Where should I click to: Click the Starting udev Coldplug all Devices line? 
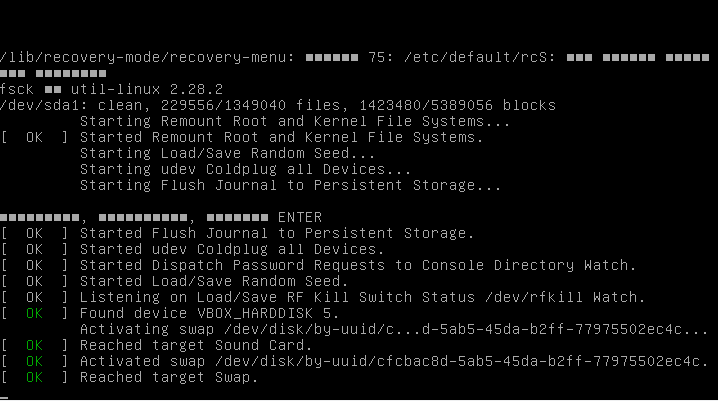246,169
